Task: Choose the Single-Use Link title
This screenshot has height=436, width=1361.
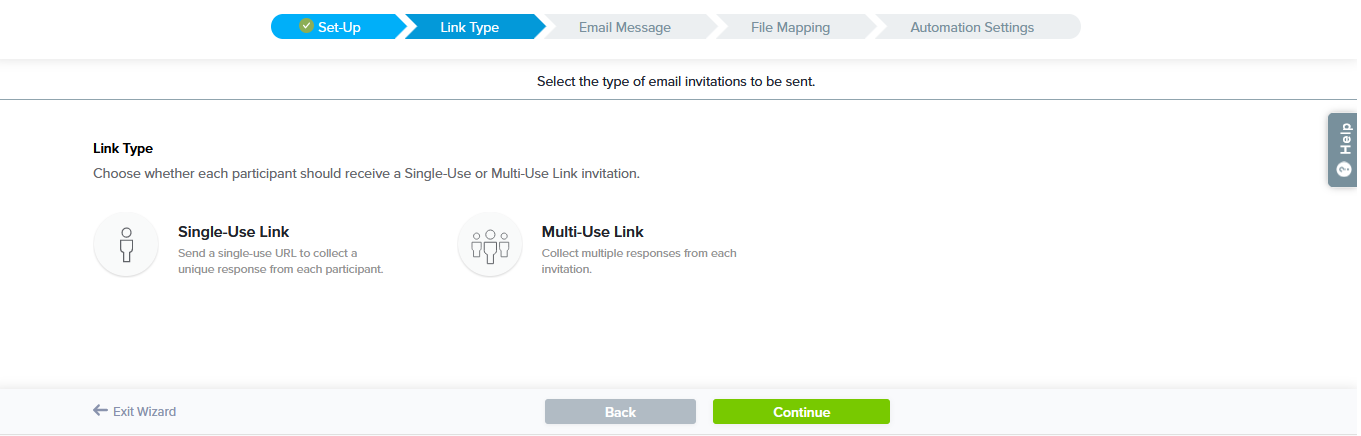Action: coord(233,232)
